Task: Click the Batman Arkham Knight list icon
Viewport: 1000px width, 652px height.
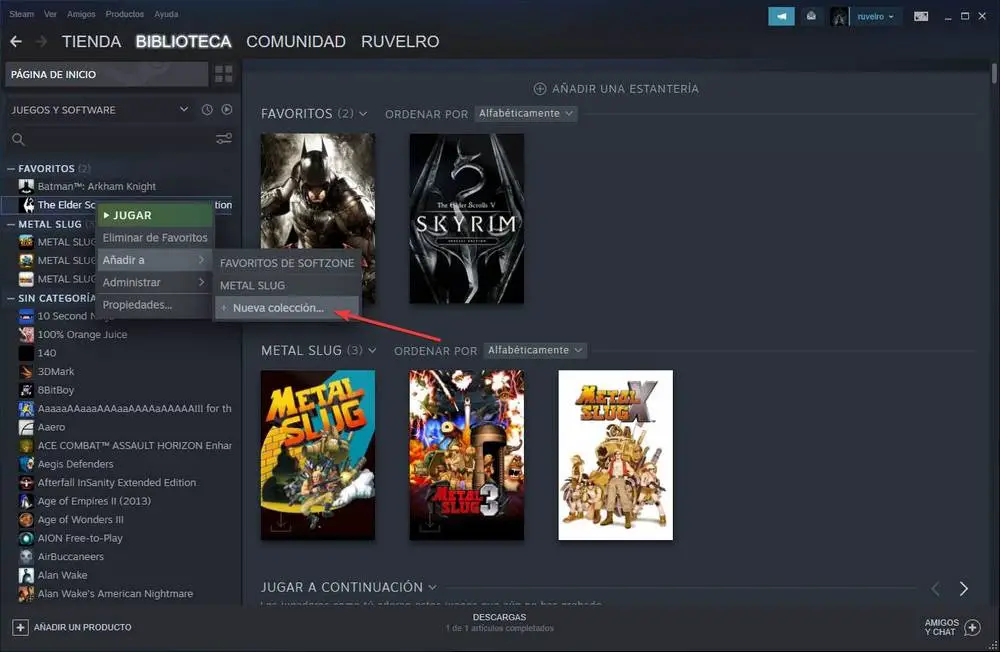Action: click(x=26, y=186)
